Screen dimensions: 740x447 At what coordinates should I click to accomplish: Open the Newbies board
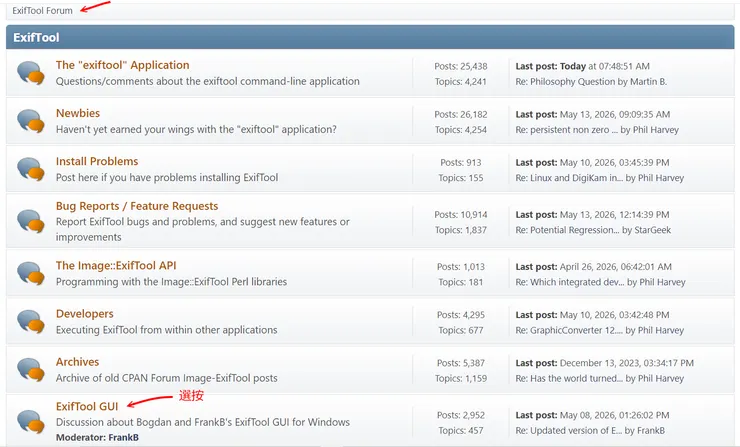pyautogui.click(x=78, y=113)
